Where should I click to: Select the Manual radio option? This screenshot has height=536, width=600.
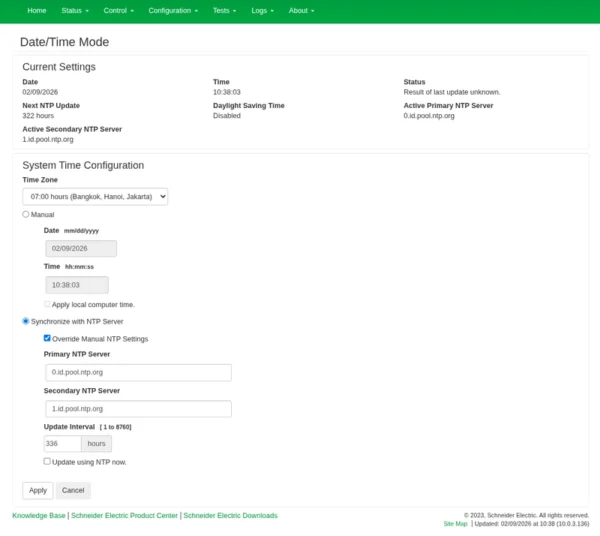pyautogui.click(x=27, y=214)
